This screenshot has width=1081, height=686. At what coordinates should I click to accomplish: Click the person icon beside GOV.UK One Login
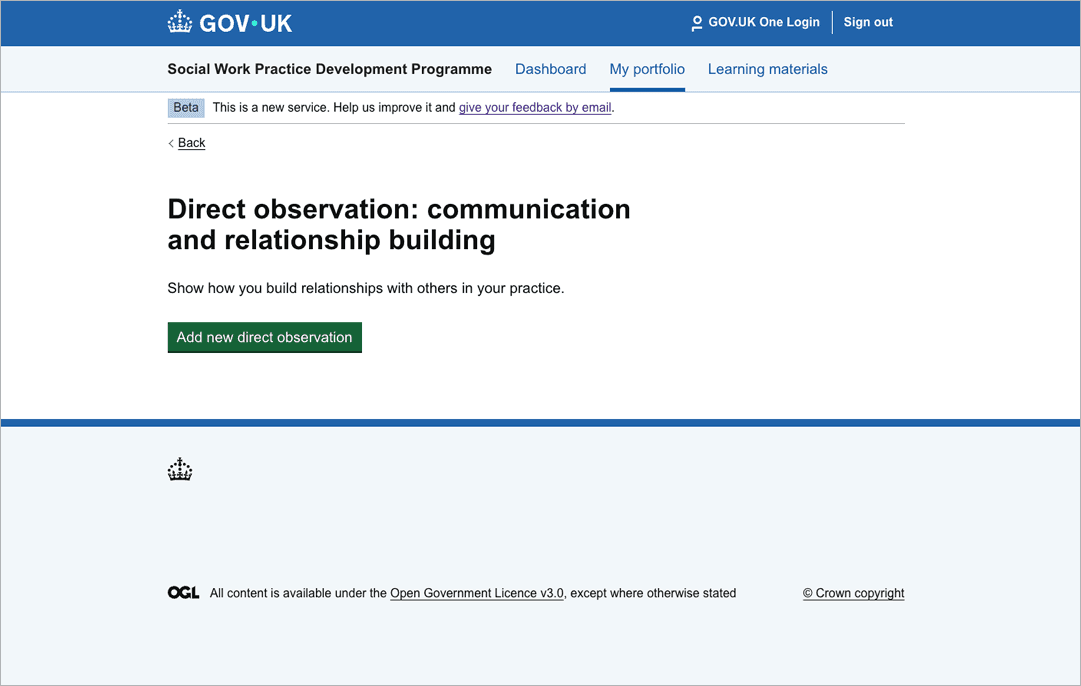pyautogui.click(x=696, y=22)
